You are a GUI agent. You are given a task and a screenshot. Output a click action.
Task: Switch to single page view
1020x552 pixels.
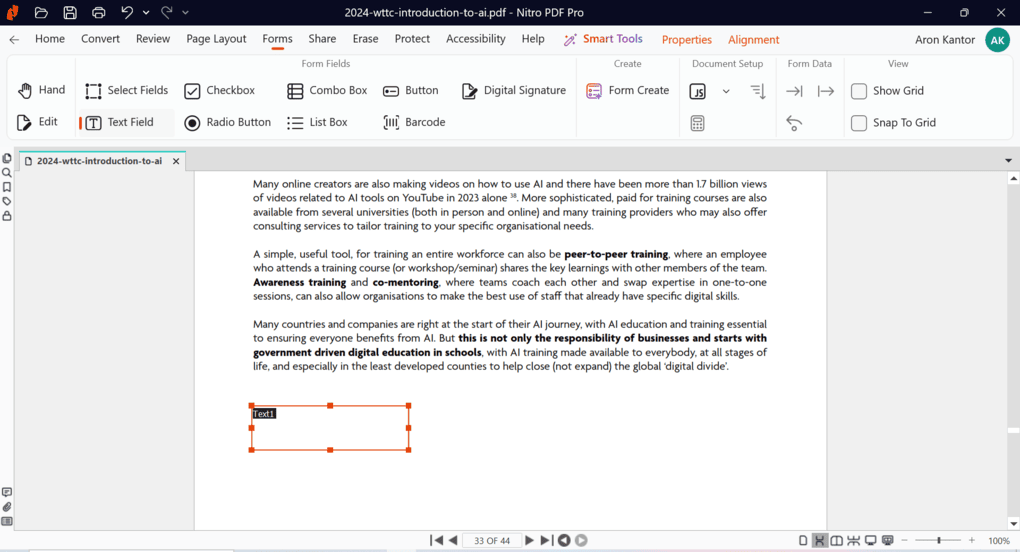[x=803, y=540]
